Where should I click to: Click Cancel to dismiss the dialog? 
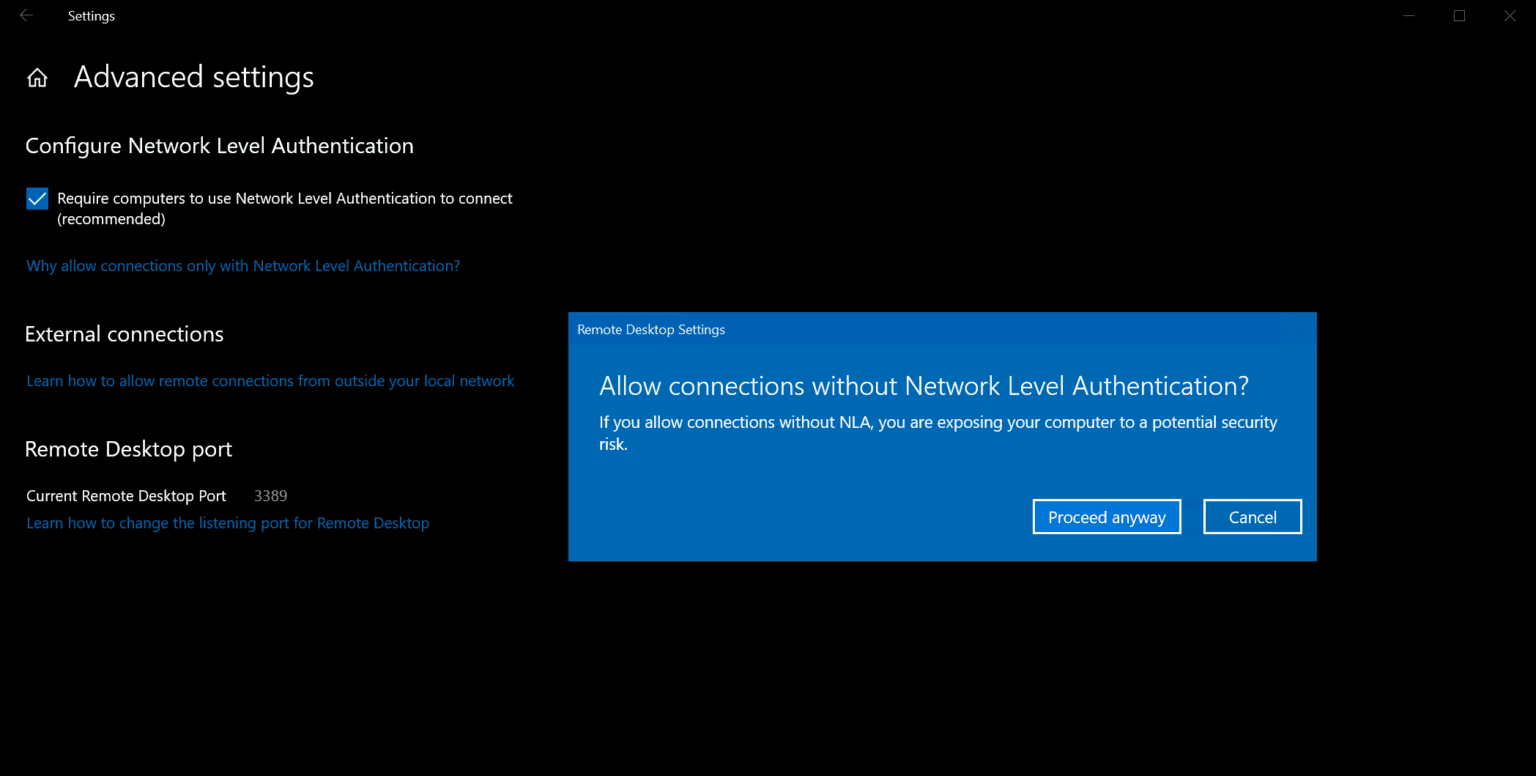click(x=1252, y=516)
